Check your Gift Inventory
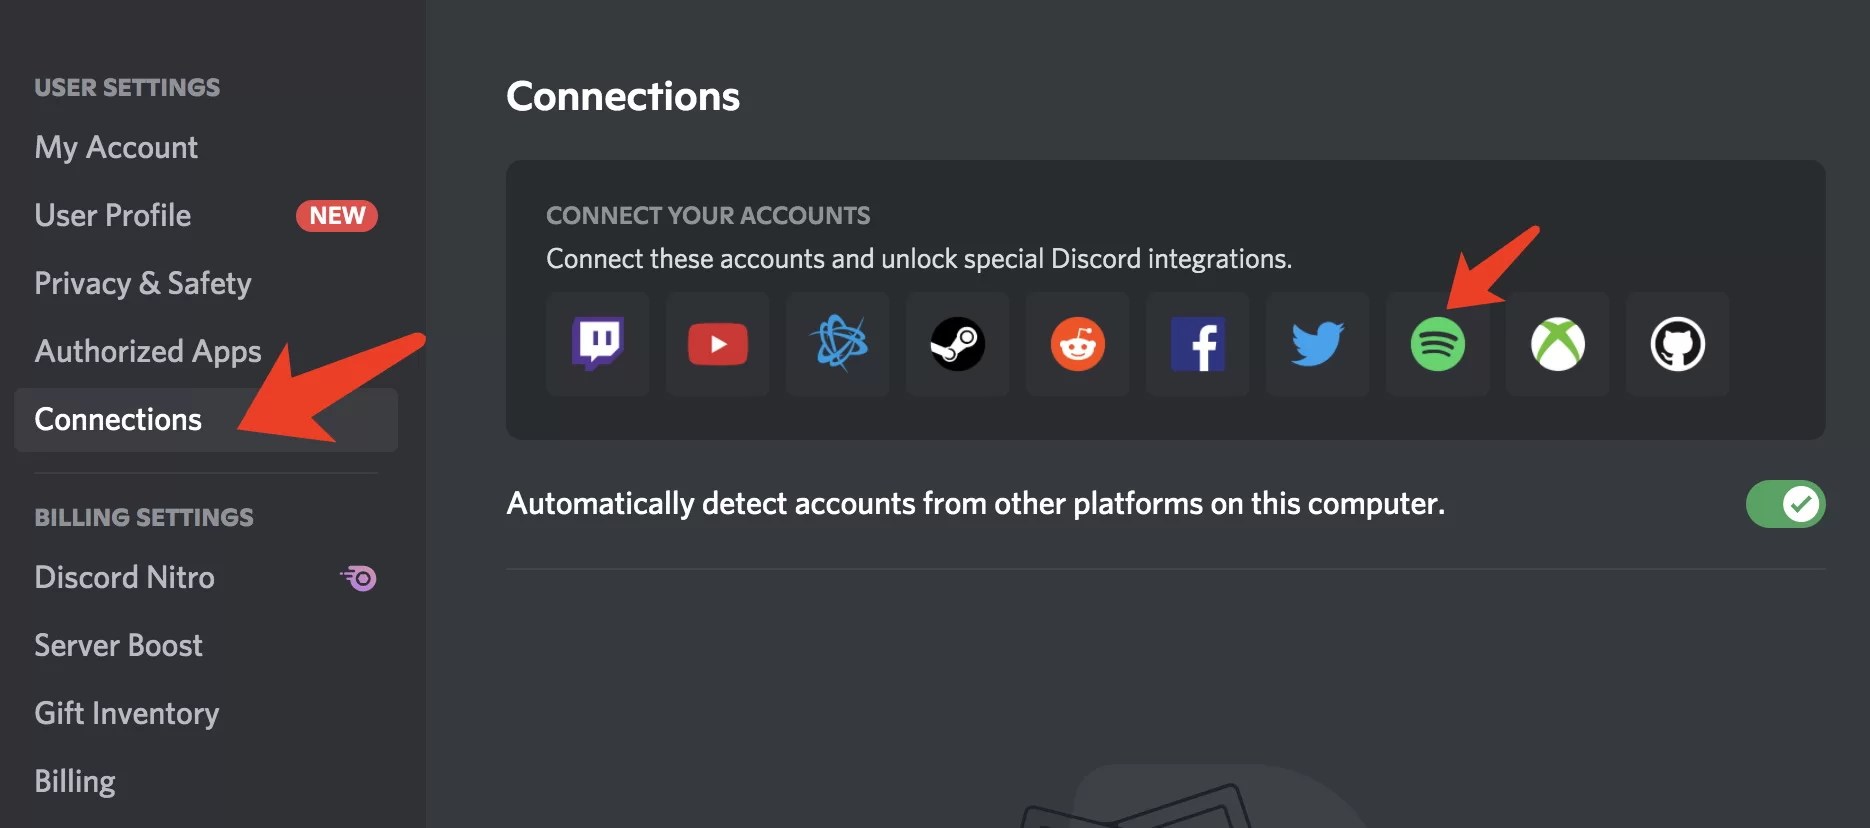This screenshot has width=1870, height=828. [x=126, y=713]
